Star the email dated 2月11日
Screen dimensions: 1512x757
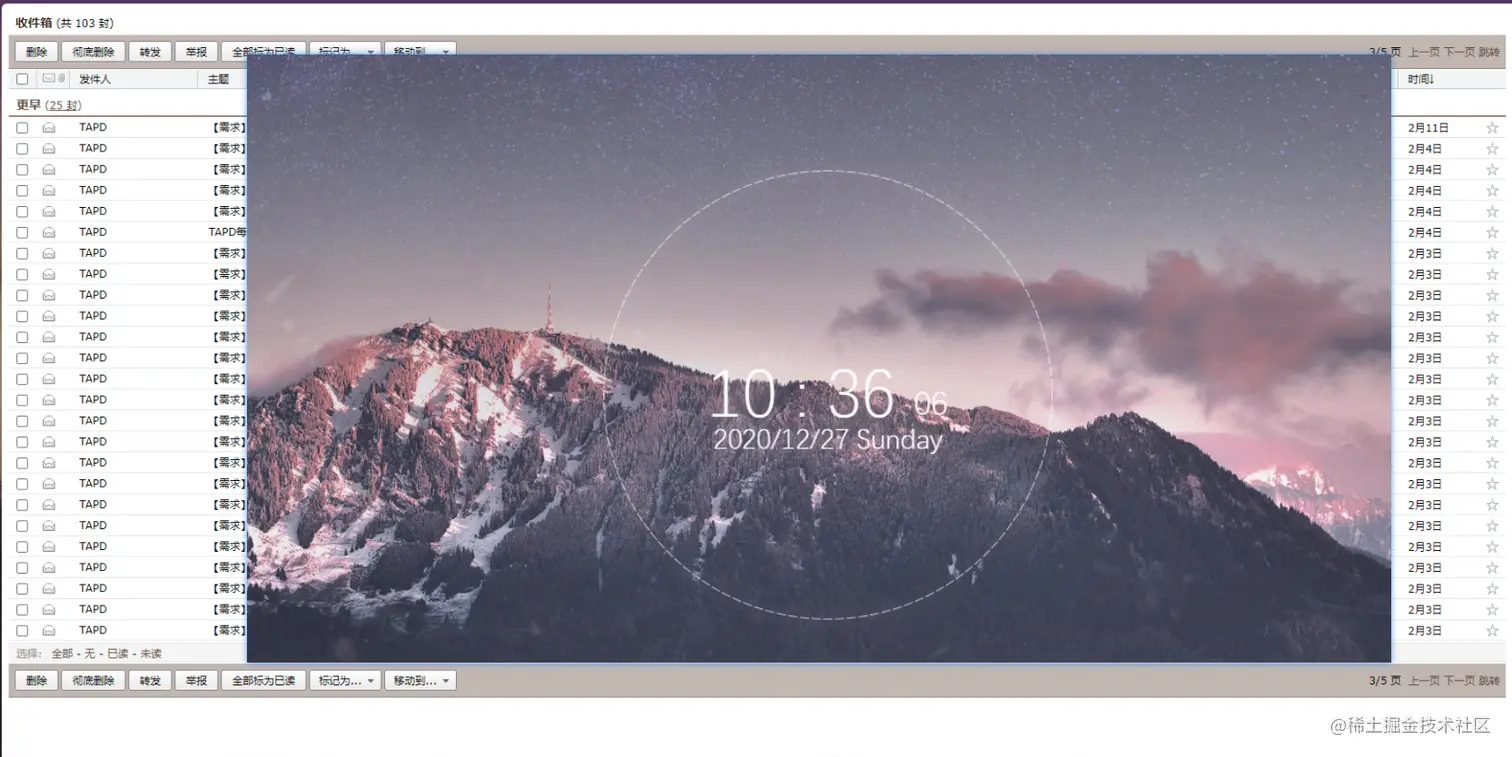pos(1492,128)
